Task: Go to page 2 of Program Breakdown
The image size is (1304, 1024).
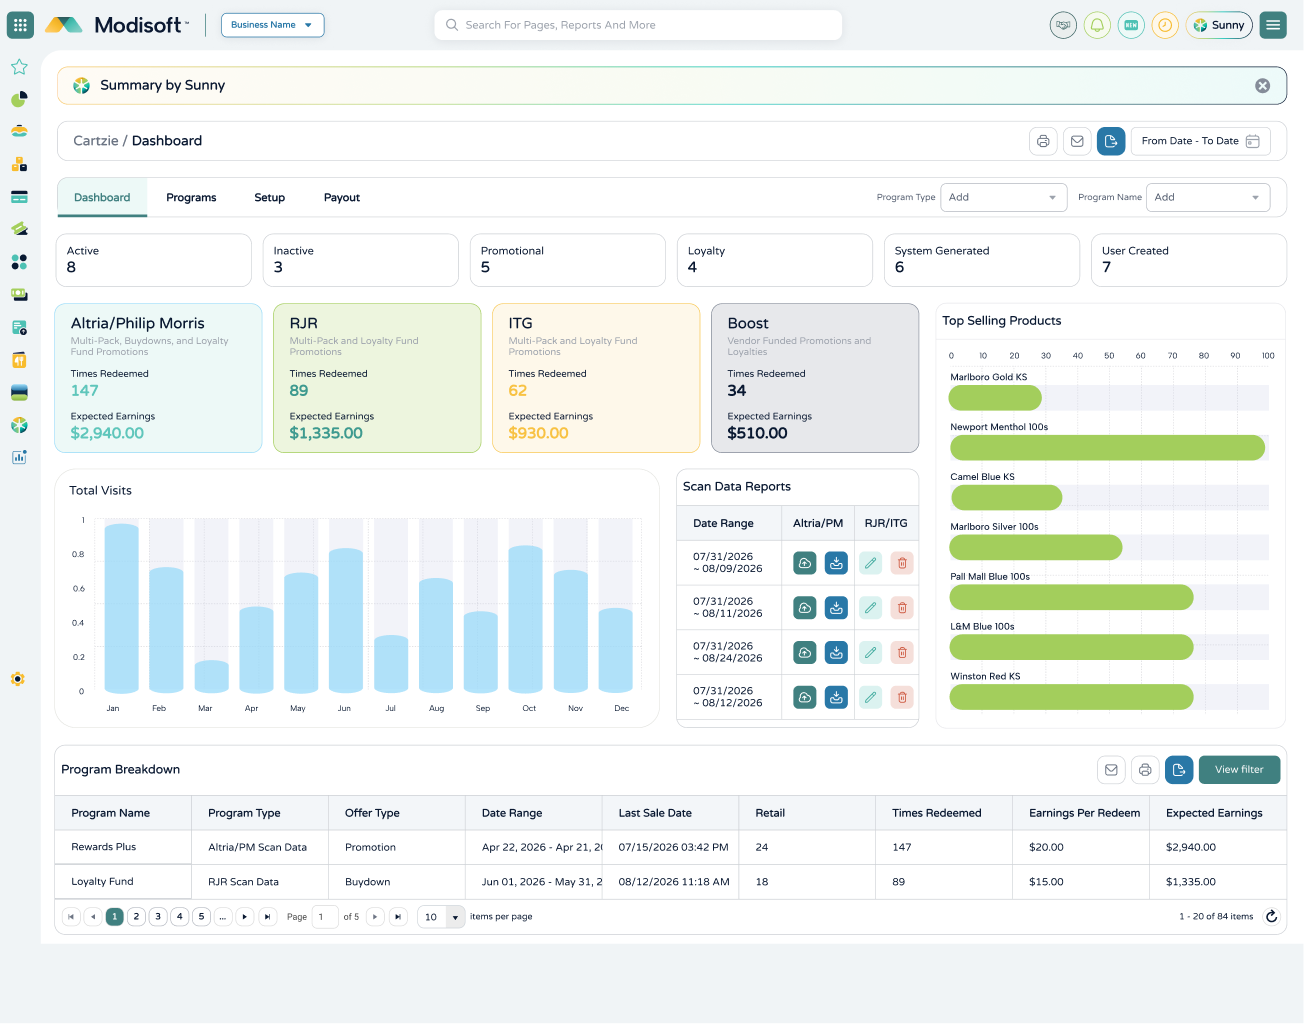Action: click(x=136, y=917)
